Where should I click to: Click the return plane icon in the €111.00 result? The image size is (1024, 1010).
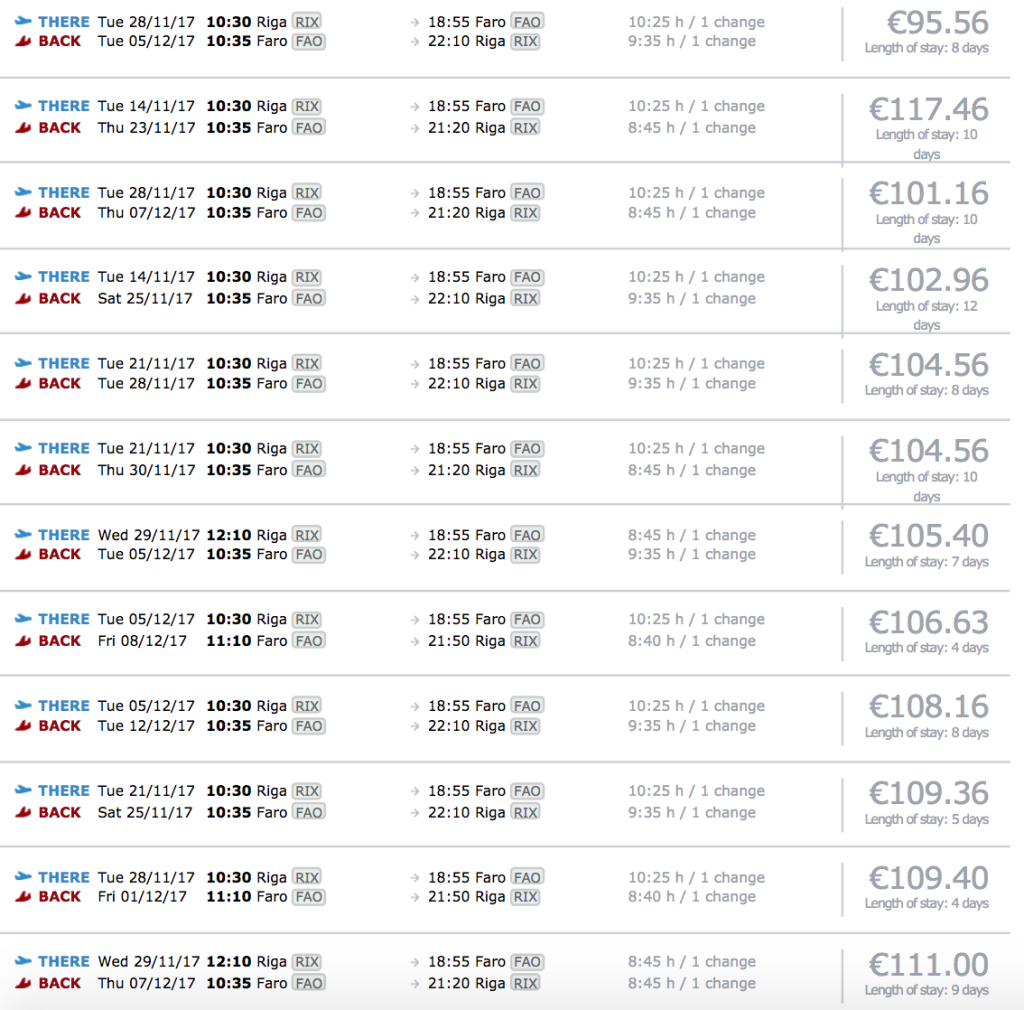(23, 983)
